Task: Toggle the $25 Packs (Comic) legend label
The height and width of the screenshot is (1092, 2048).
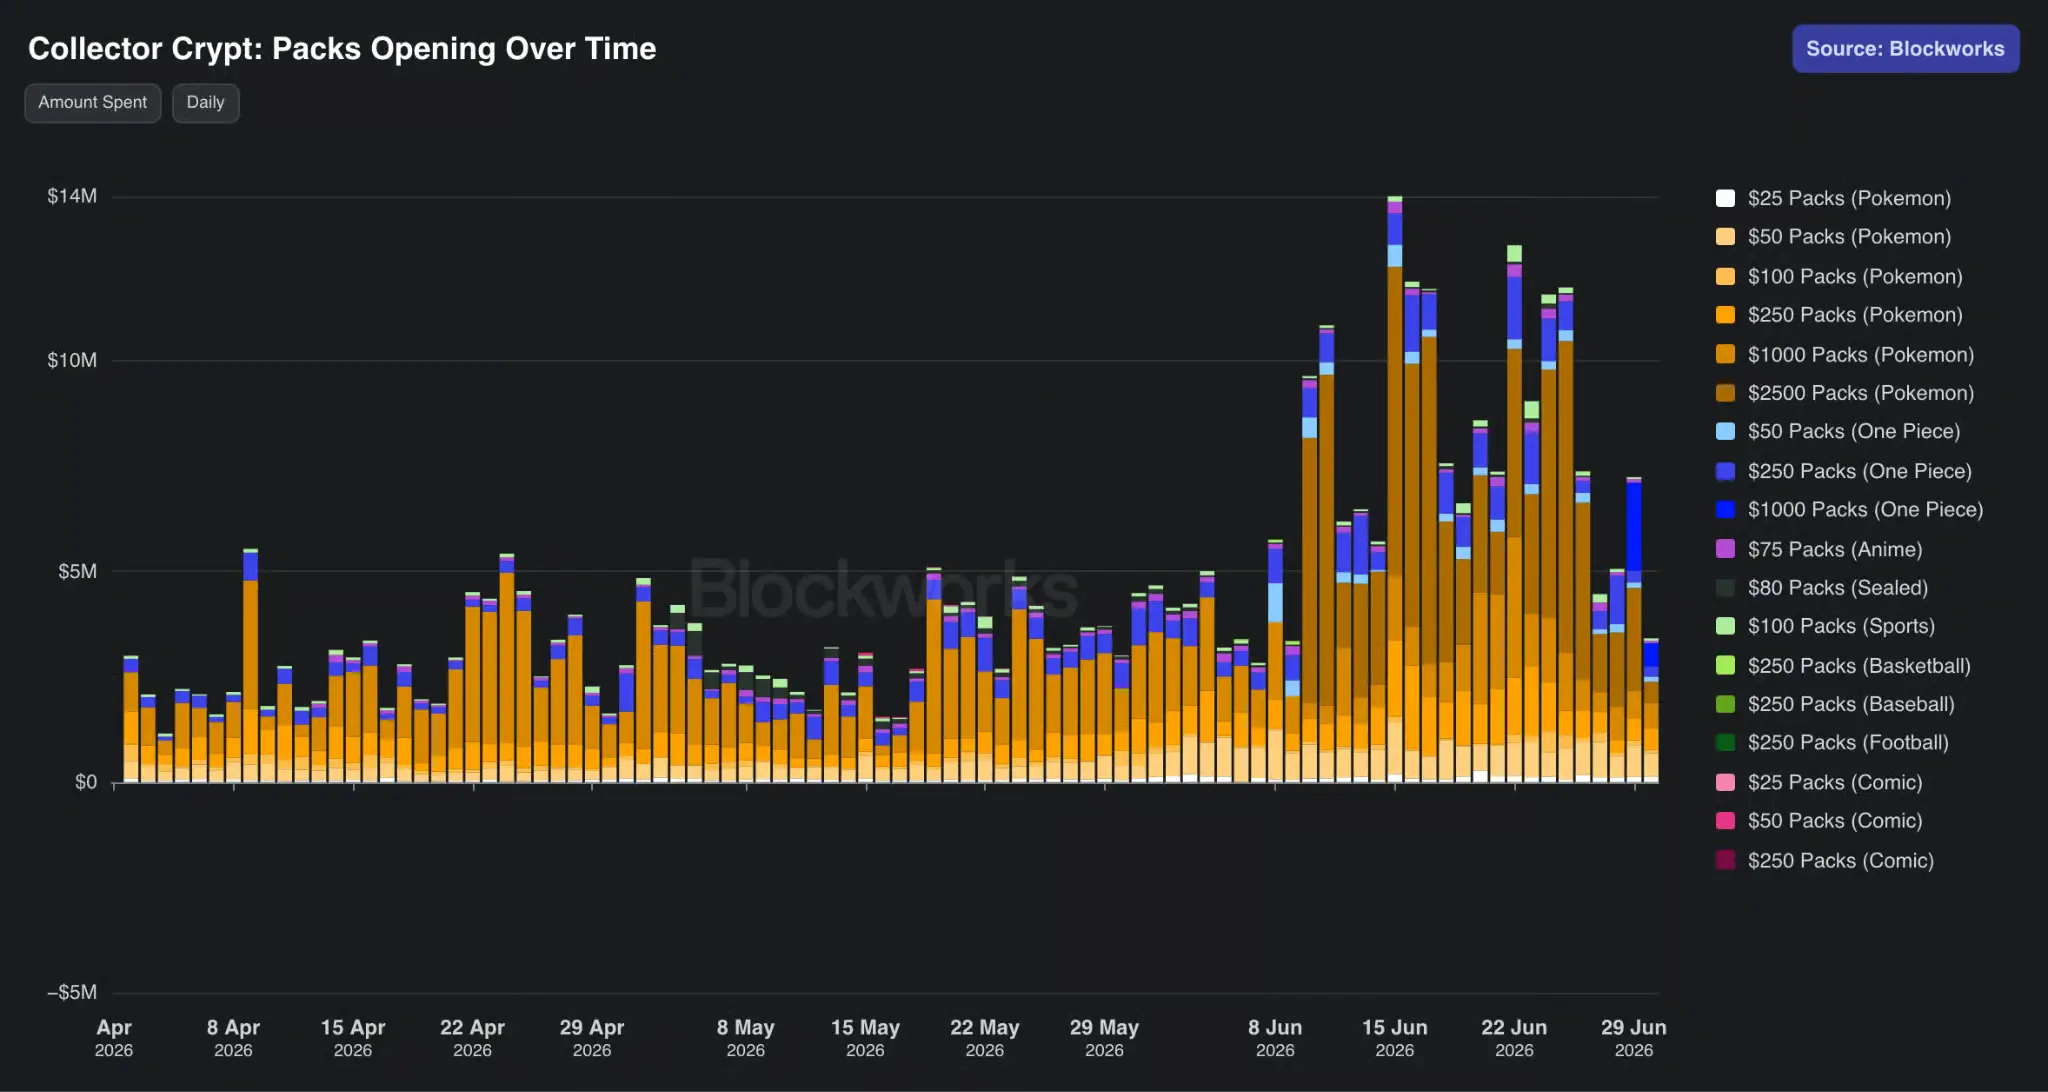Action: pyautogui.click(x=1835, y=782)
